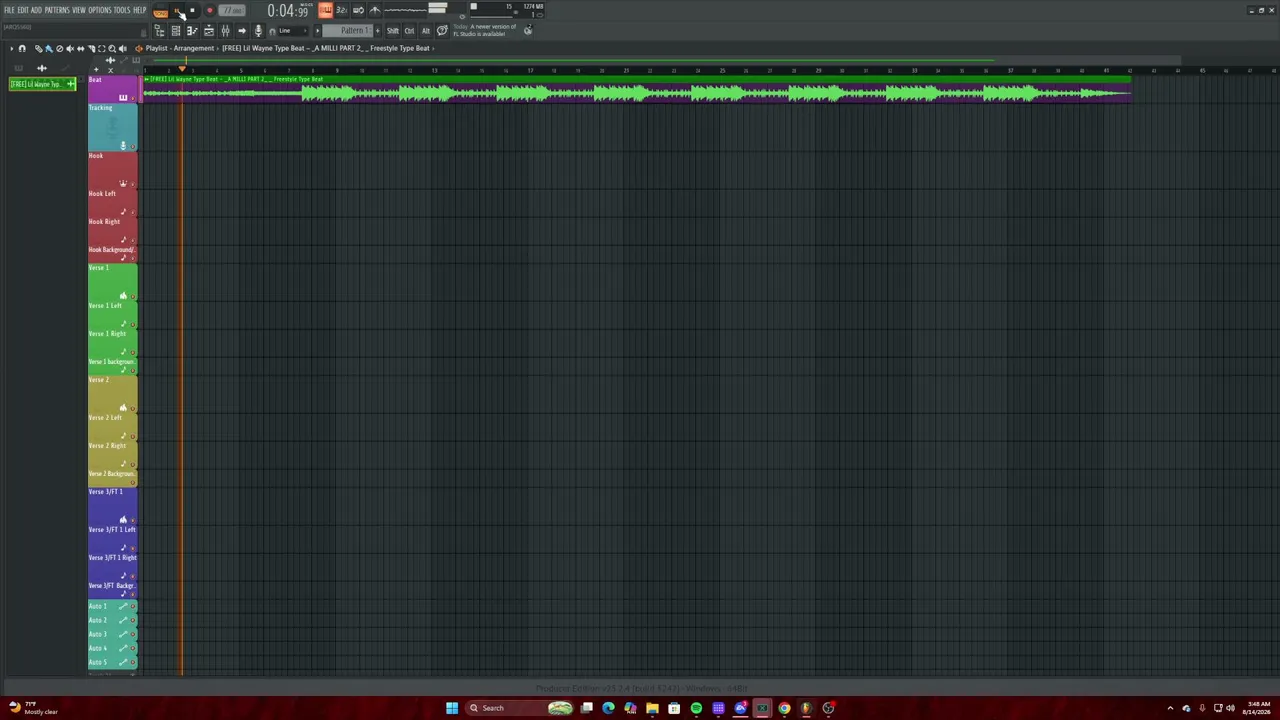
Task: Select the [FREE] Lil Wayne Typ clip in picker
Action: [x=42, y=84]
